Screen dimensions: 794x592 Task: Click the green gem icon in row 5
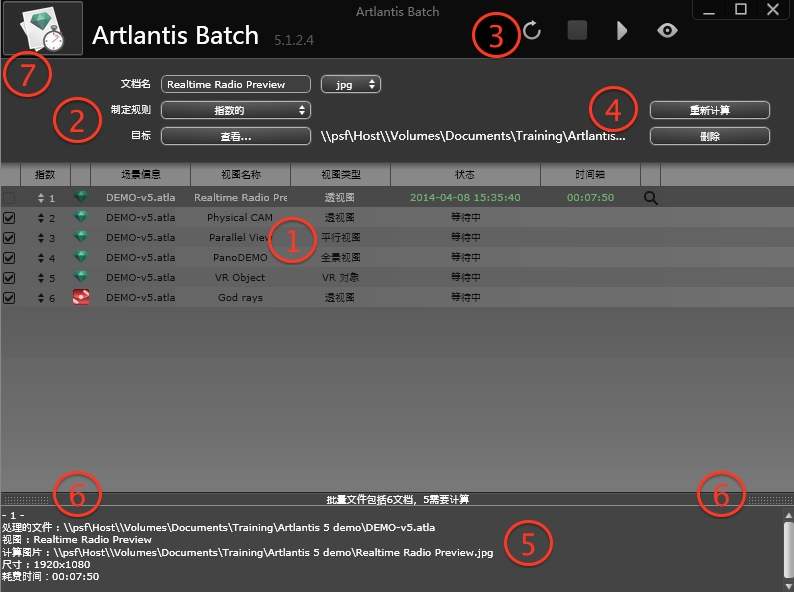coord(81,276)
